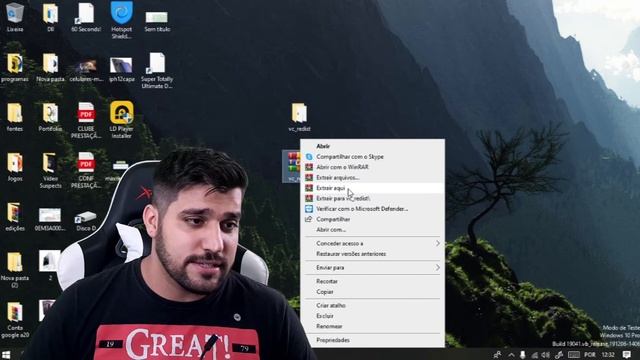Show hidden tray icons chevron
This screenshot has height=360, width=640.
click(x=511, y=355)
